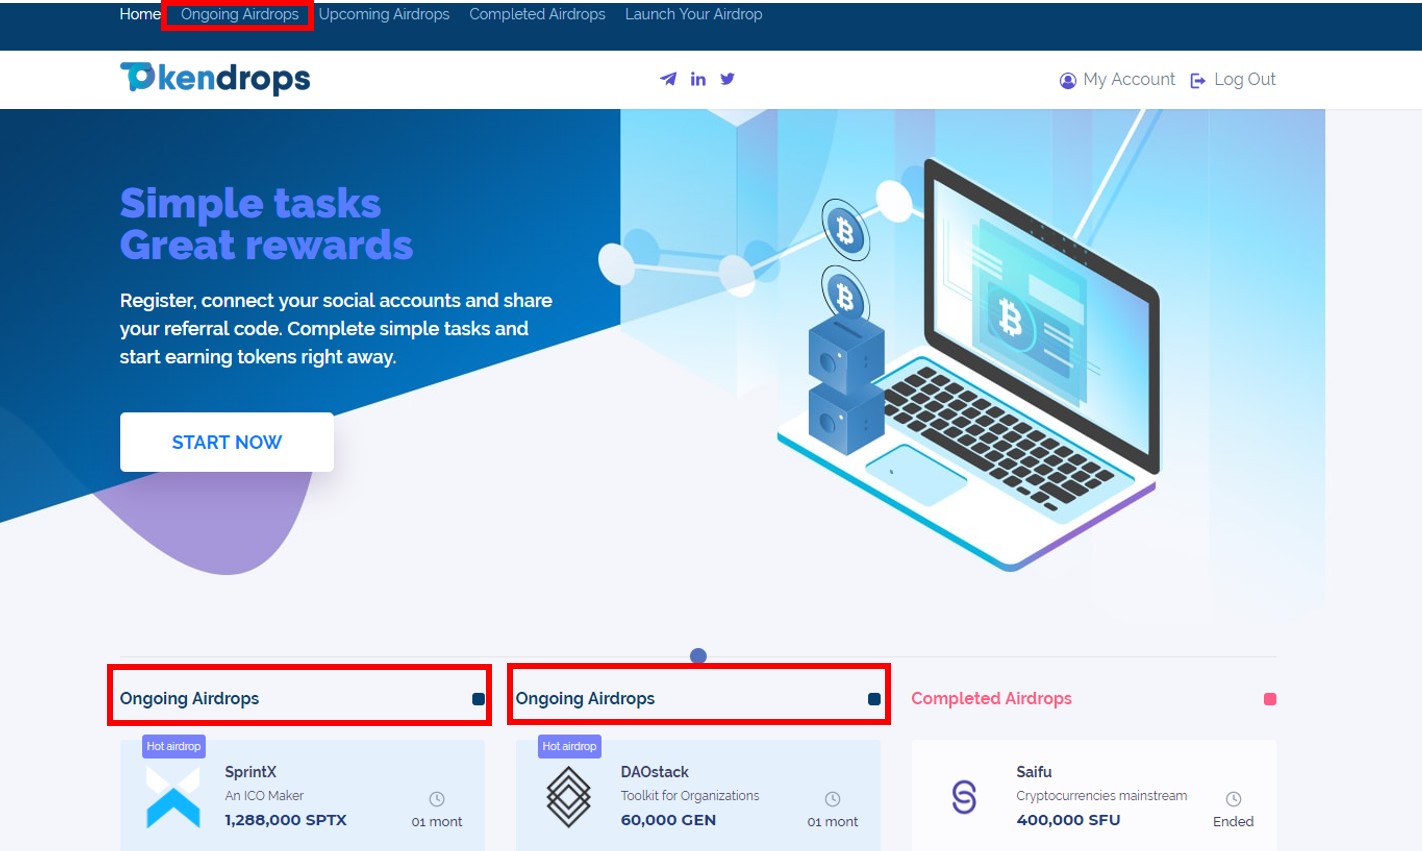Screen dimensions: 1422x851
Task: Open Launch Your Airdrop page
Action: coord(693,14)
